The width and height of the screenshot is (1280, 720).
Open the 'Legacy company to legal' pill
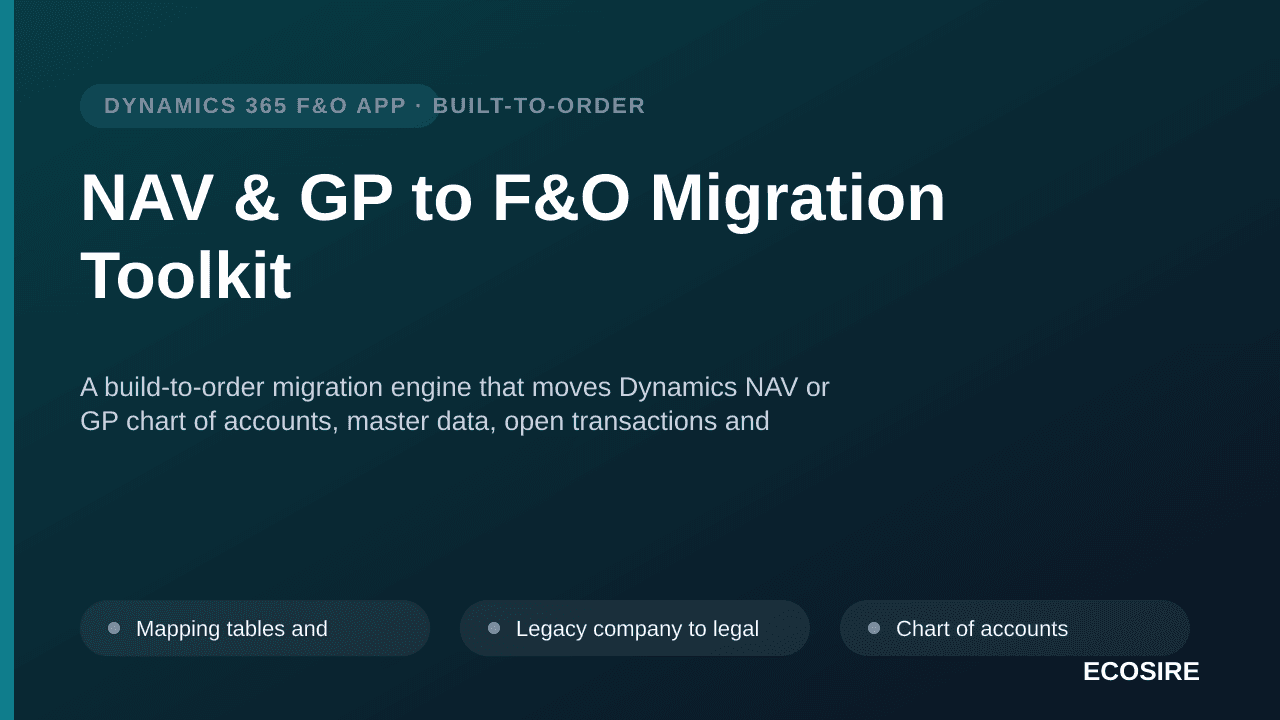(635, 628)
